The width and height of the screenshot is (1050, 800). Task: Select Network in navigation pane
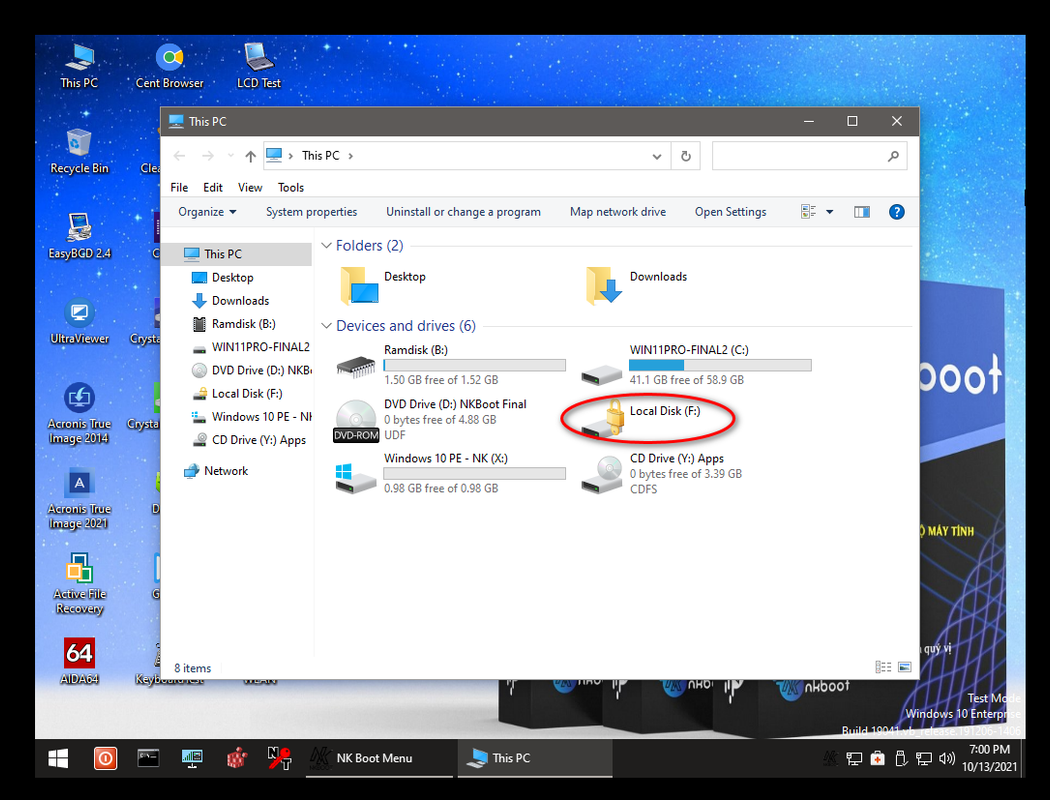226,471
